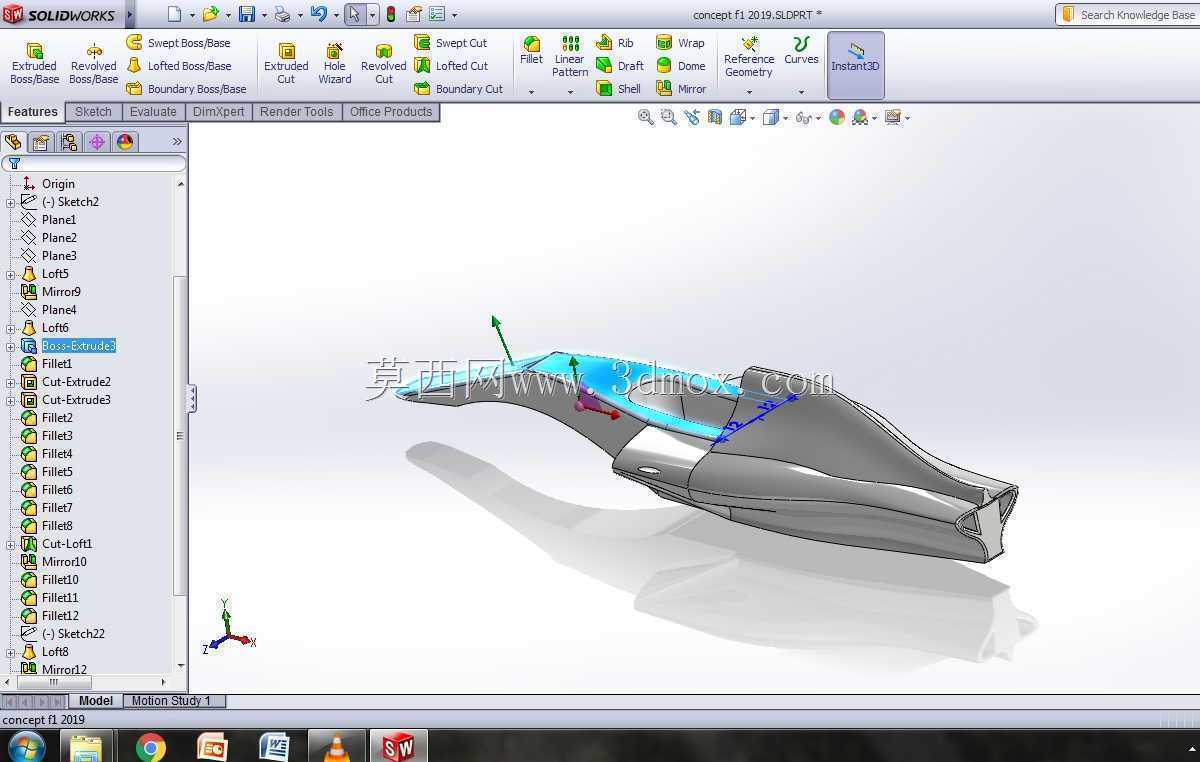Expand the SolidWorks main menu arrow

click(130, 14)
